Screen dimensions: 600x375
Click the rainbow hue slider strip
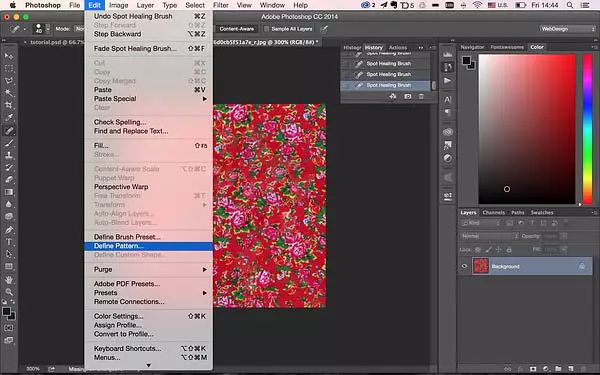pyautogui.click(x=587, y=129)
